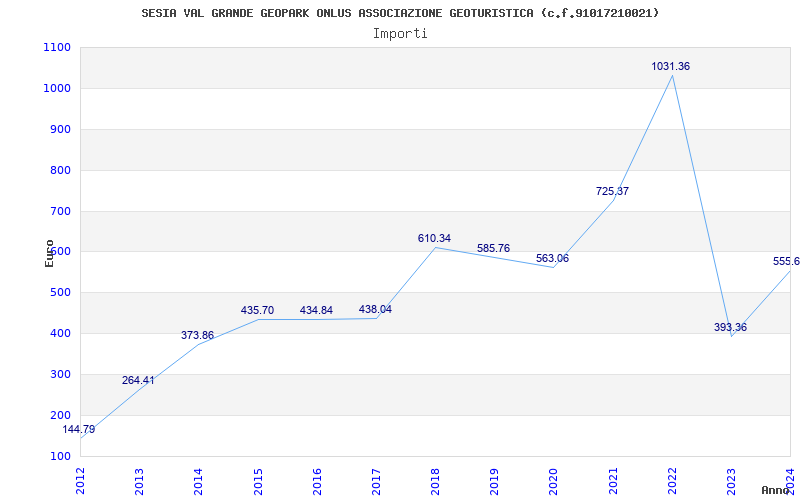Image resolution: width=800 pixels, height=500 pixels.
Task: Click the 435.70 data point label
Action: 257,310
